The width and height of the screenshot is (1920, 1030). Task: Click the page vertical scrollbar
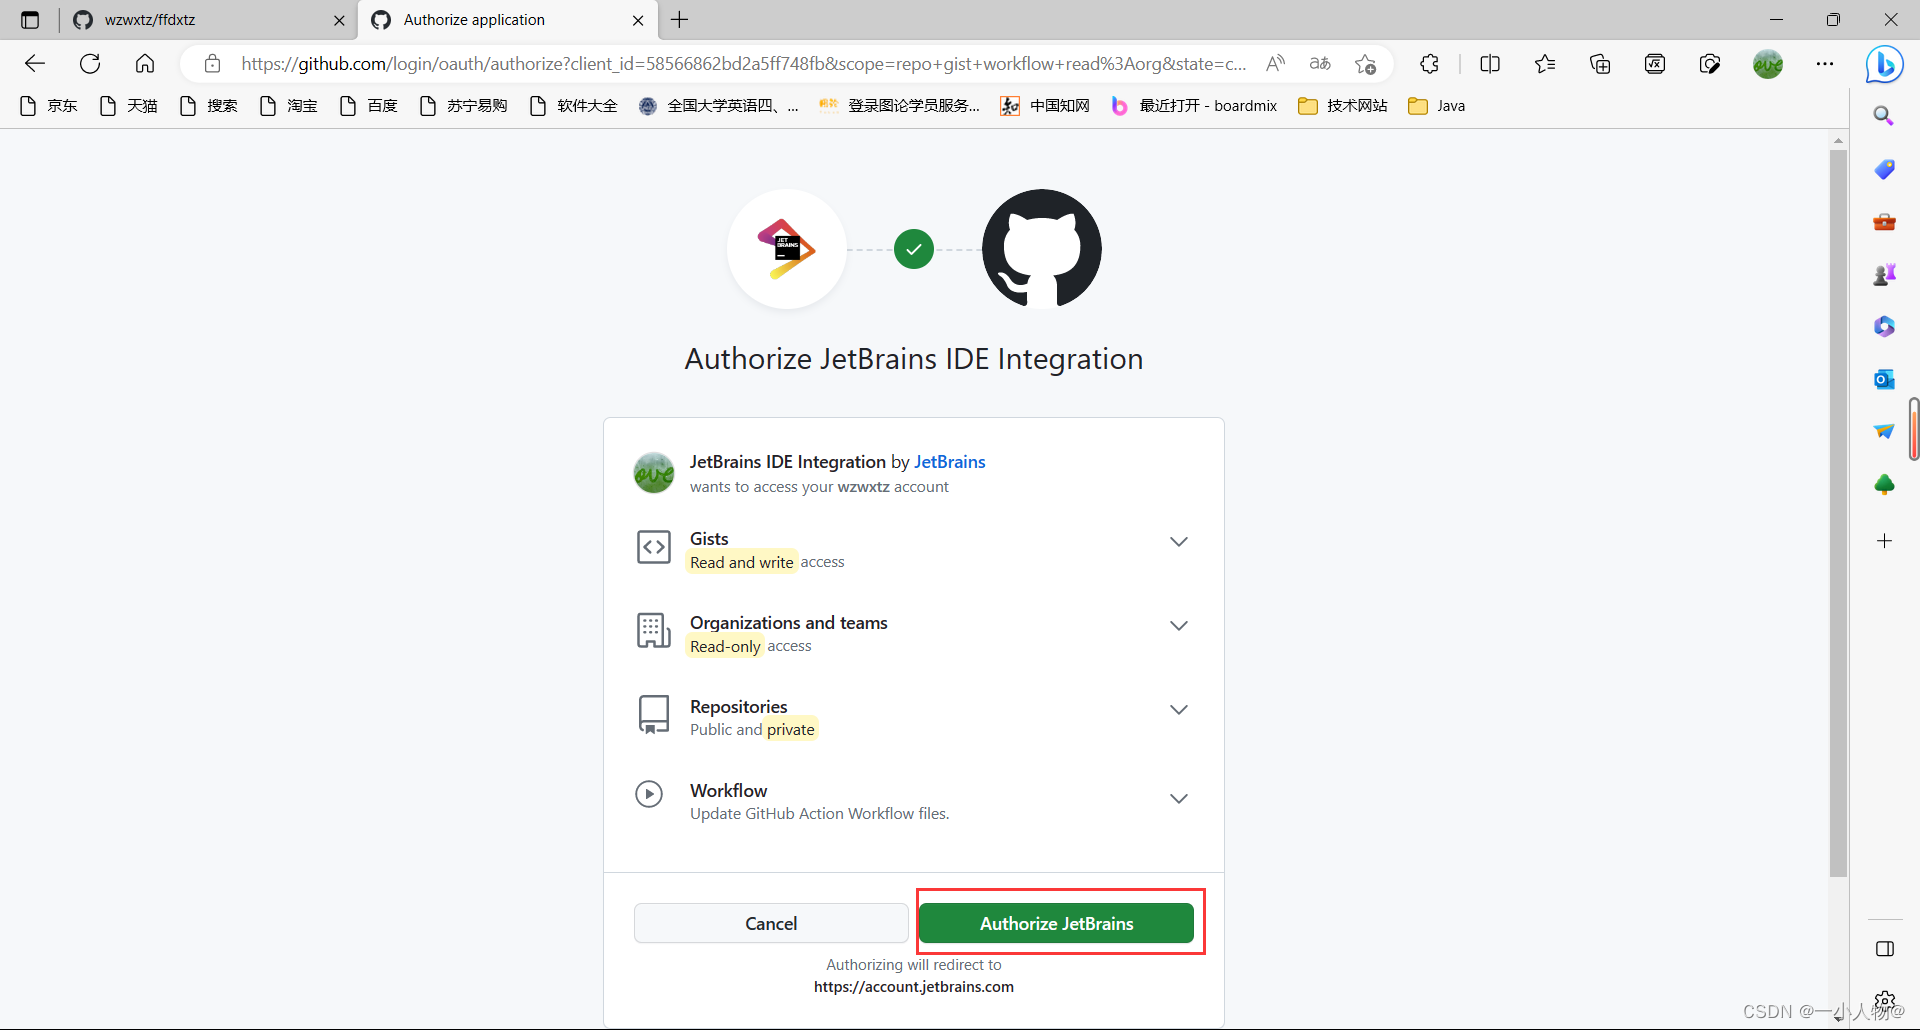click(x=1838, y=514)
